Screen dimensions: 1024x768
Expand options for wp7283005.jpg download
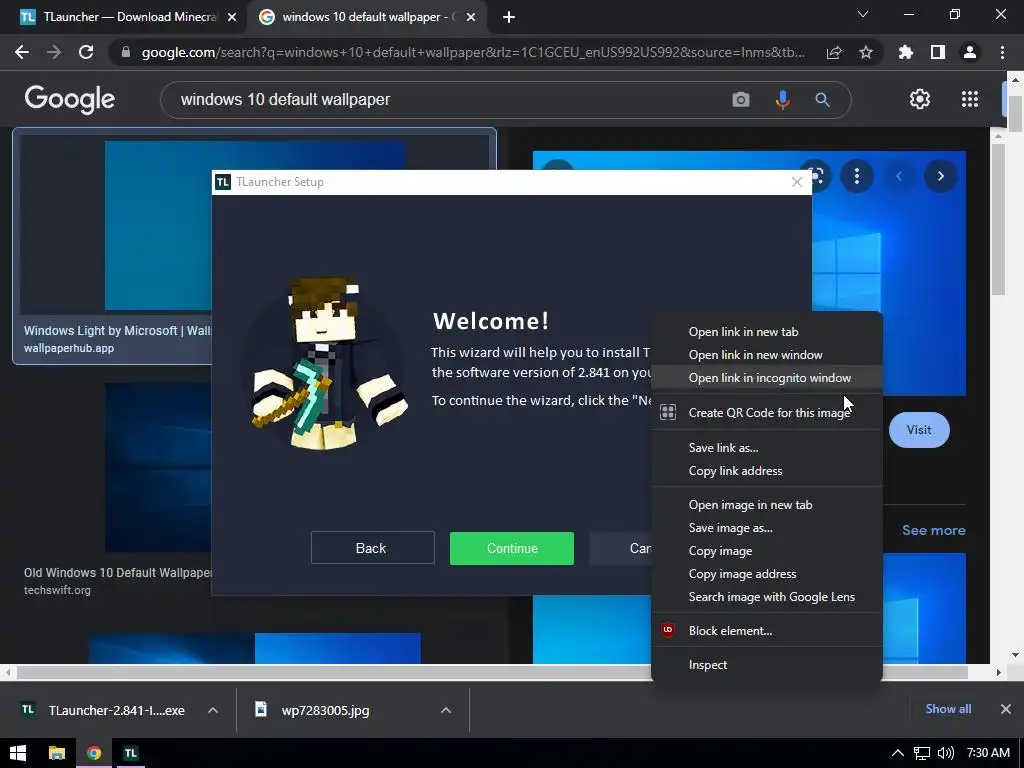(445, 710)
